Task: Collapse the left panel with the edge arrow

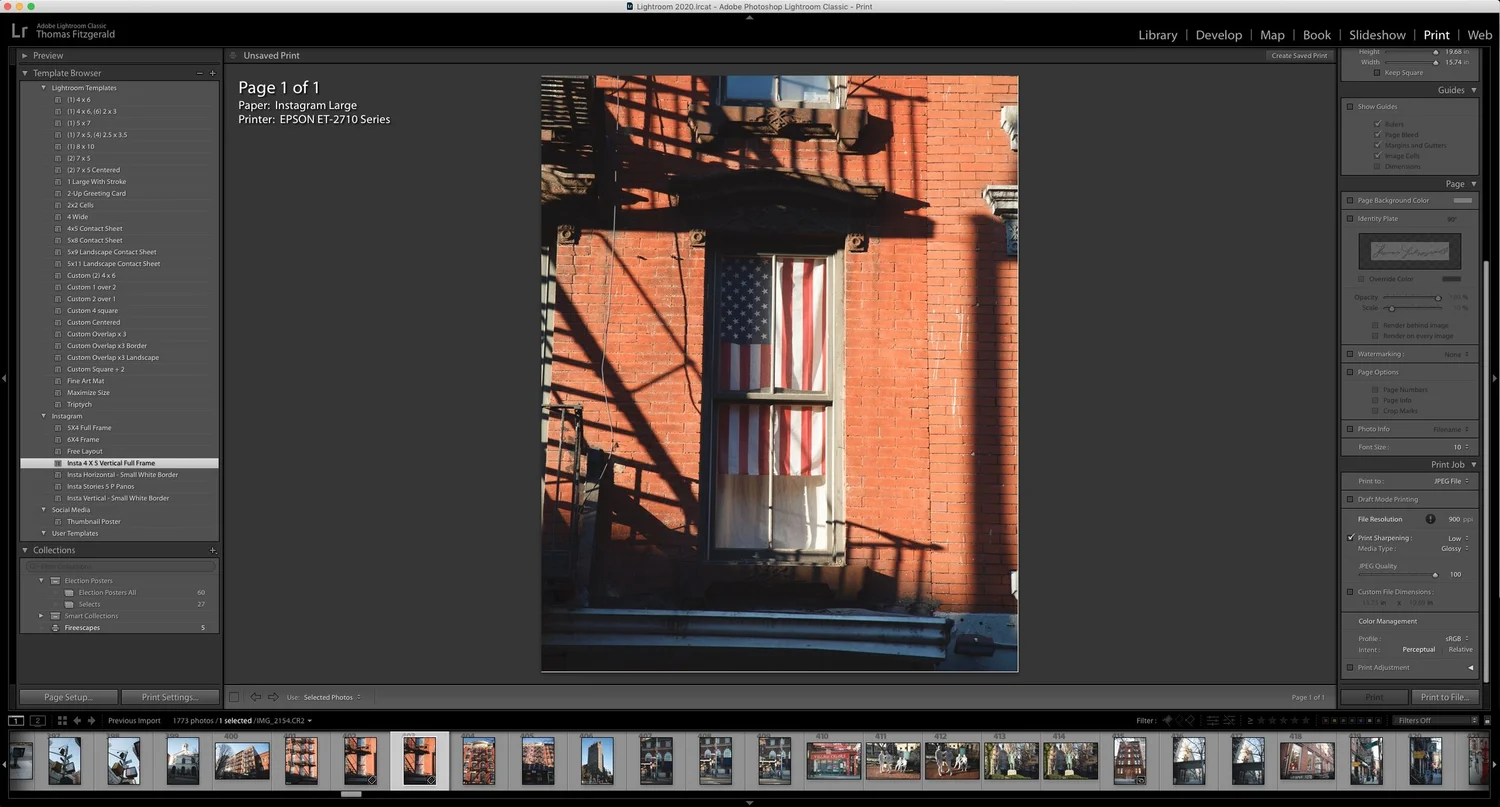Action: [4, 378]
